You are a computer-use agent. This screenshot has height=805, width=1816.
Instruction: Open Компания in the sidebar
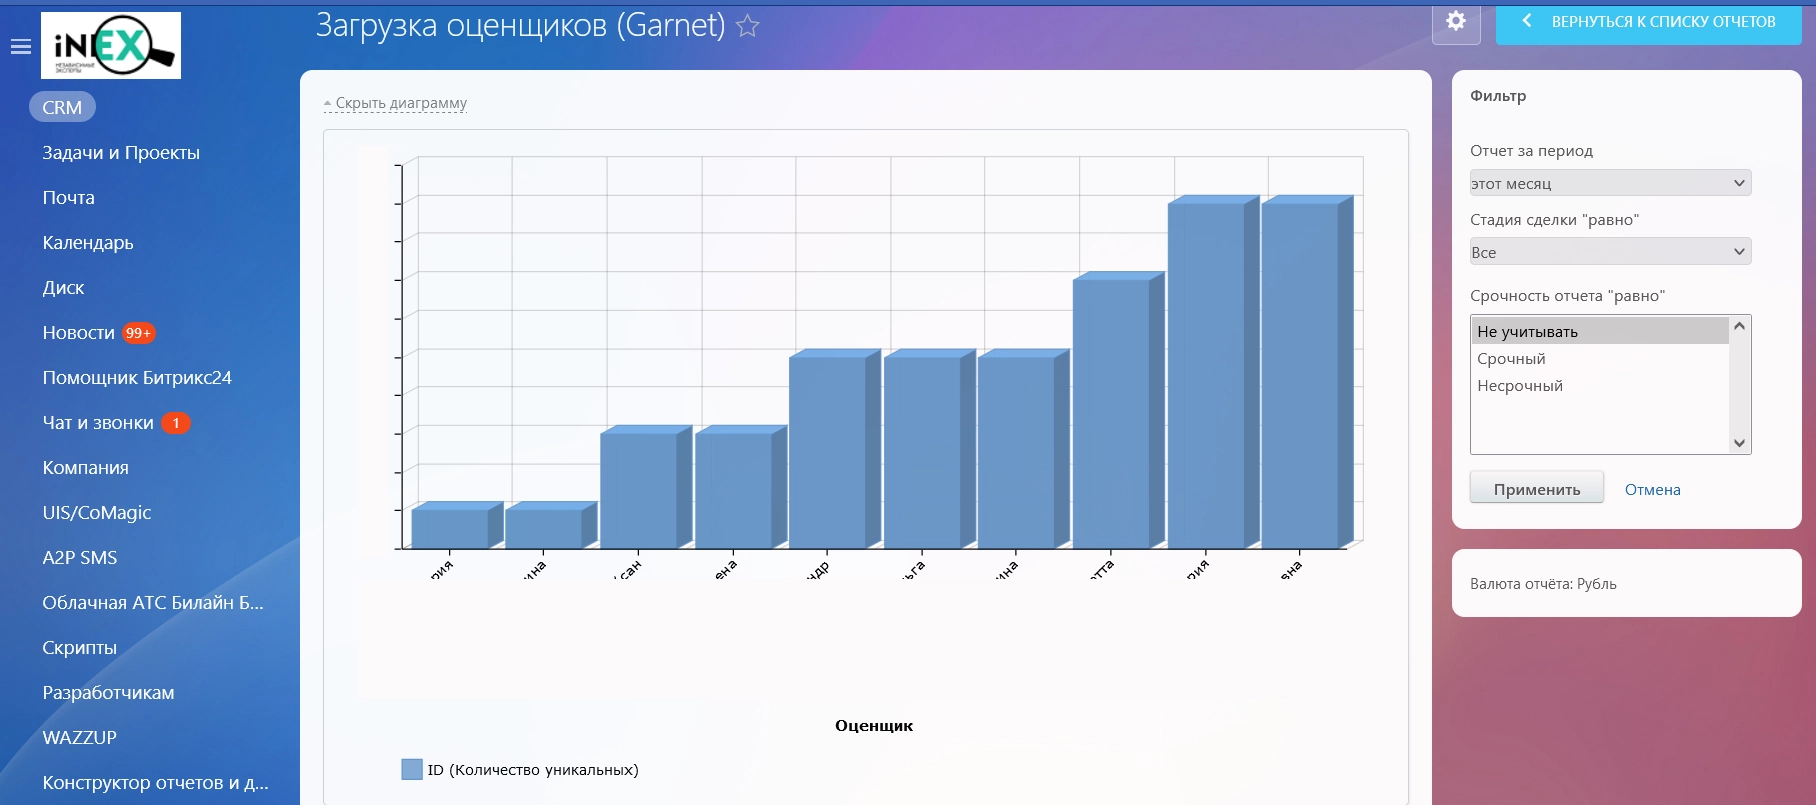[x=85, y=467]
